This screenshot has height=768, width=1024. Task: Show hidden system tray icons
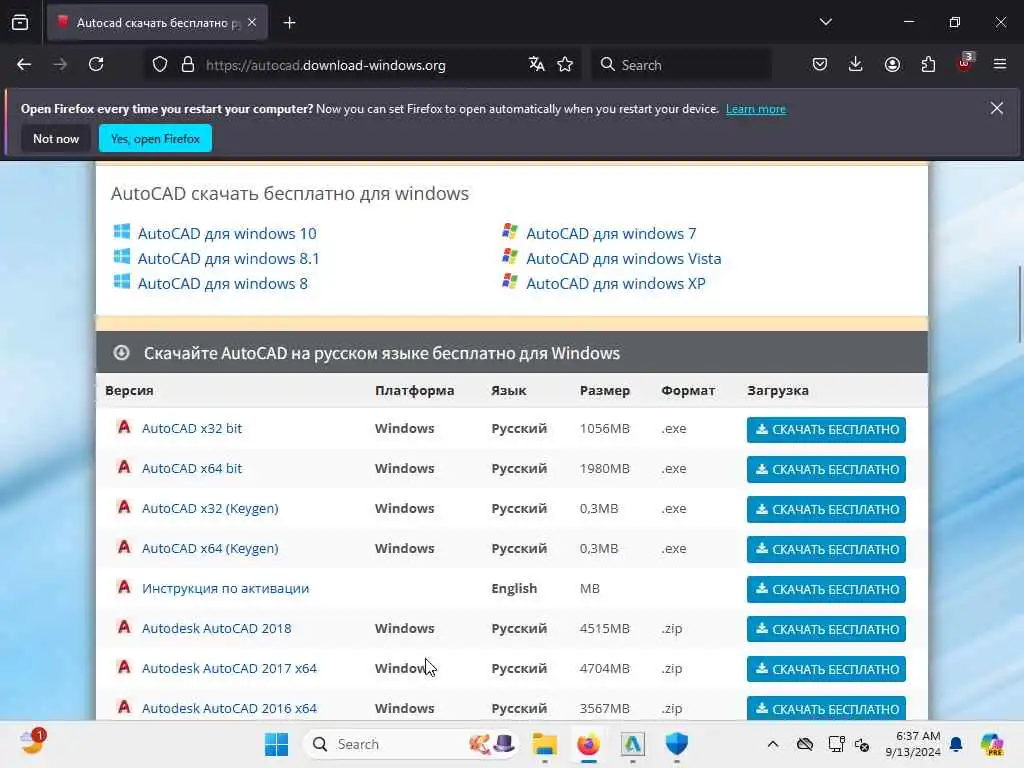[x=773, y=744]
